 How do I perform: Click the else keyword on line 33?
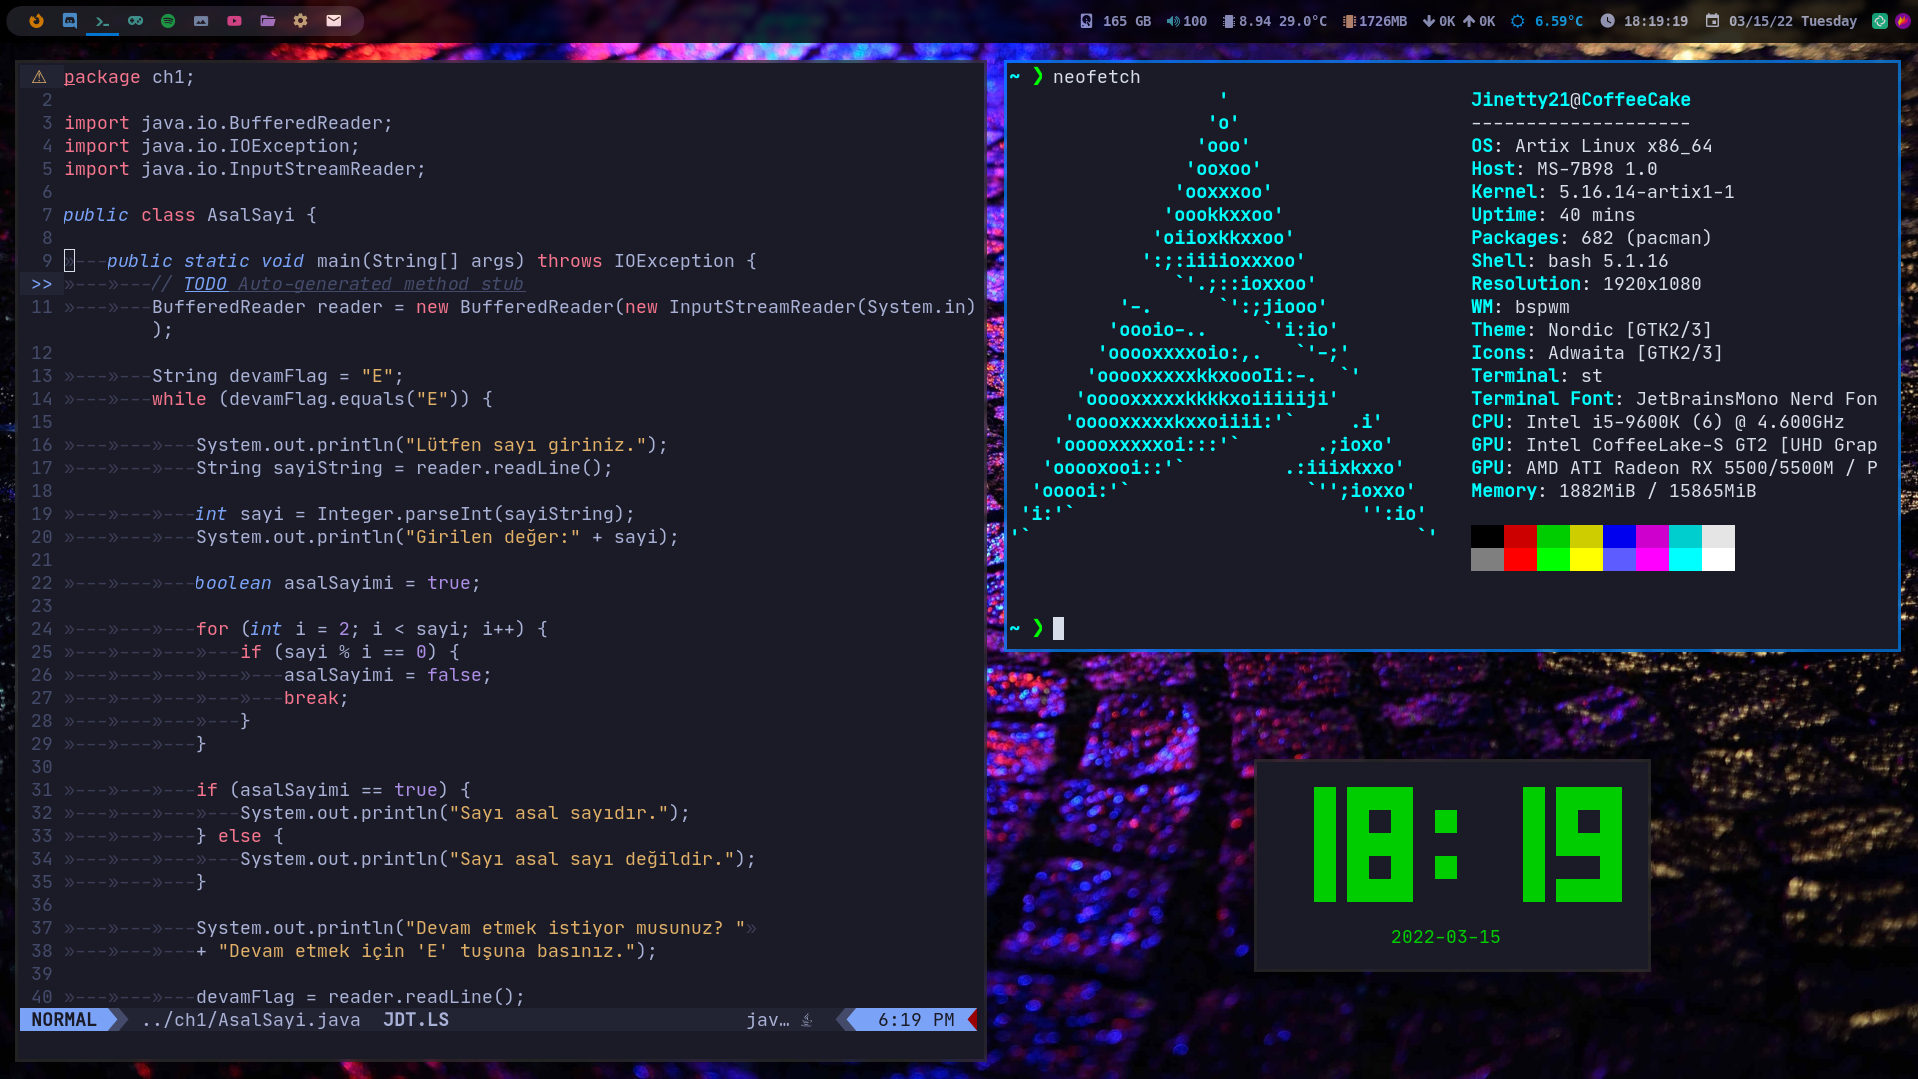[x=239, y=836]
